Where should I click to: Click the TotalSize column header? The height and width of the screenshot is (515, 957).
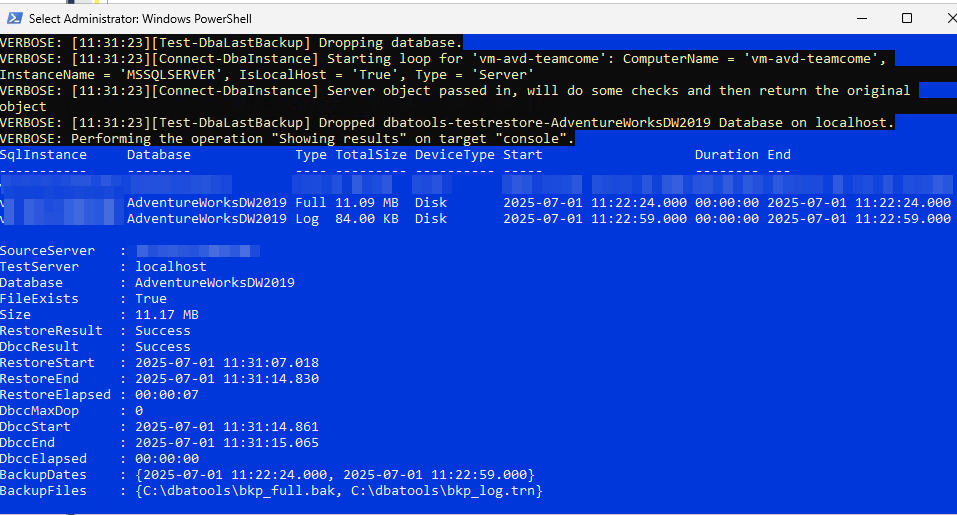(x=371, y=155)
